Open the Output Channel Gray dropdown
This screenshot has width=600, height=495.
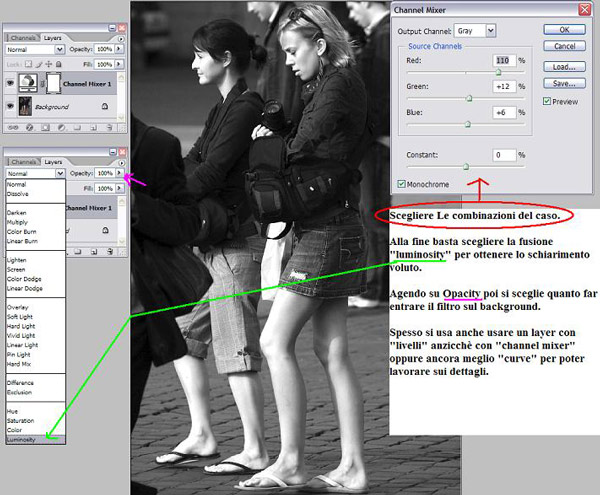491,30
